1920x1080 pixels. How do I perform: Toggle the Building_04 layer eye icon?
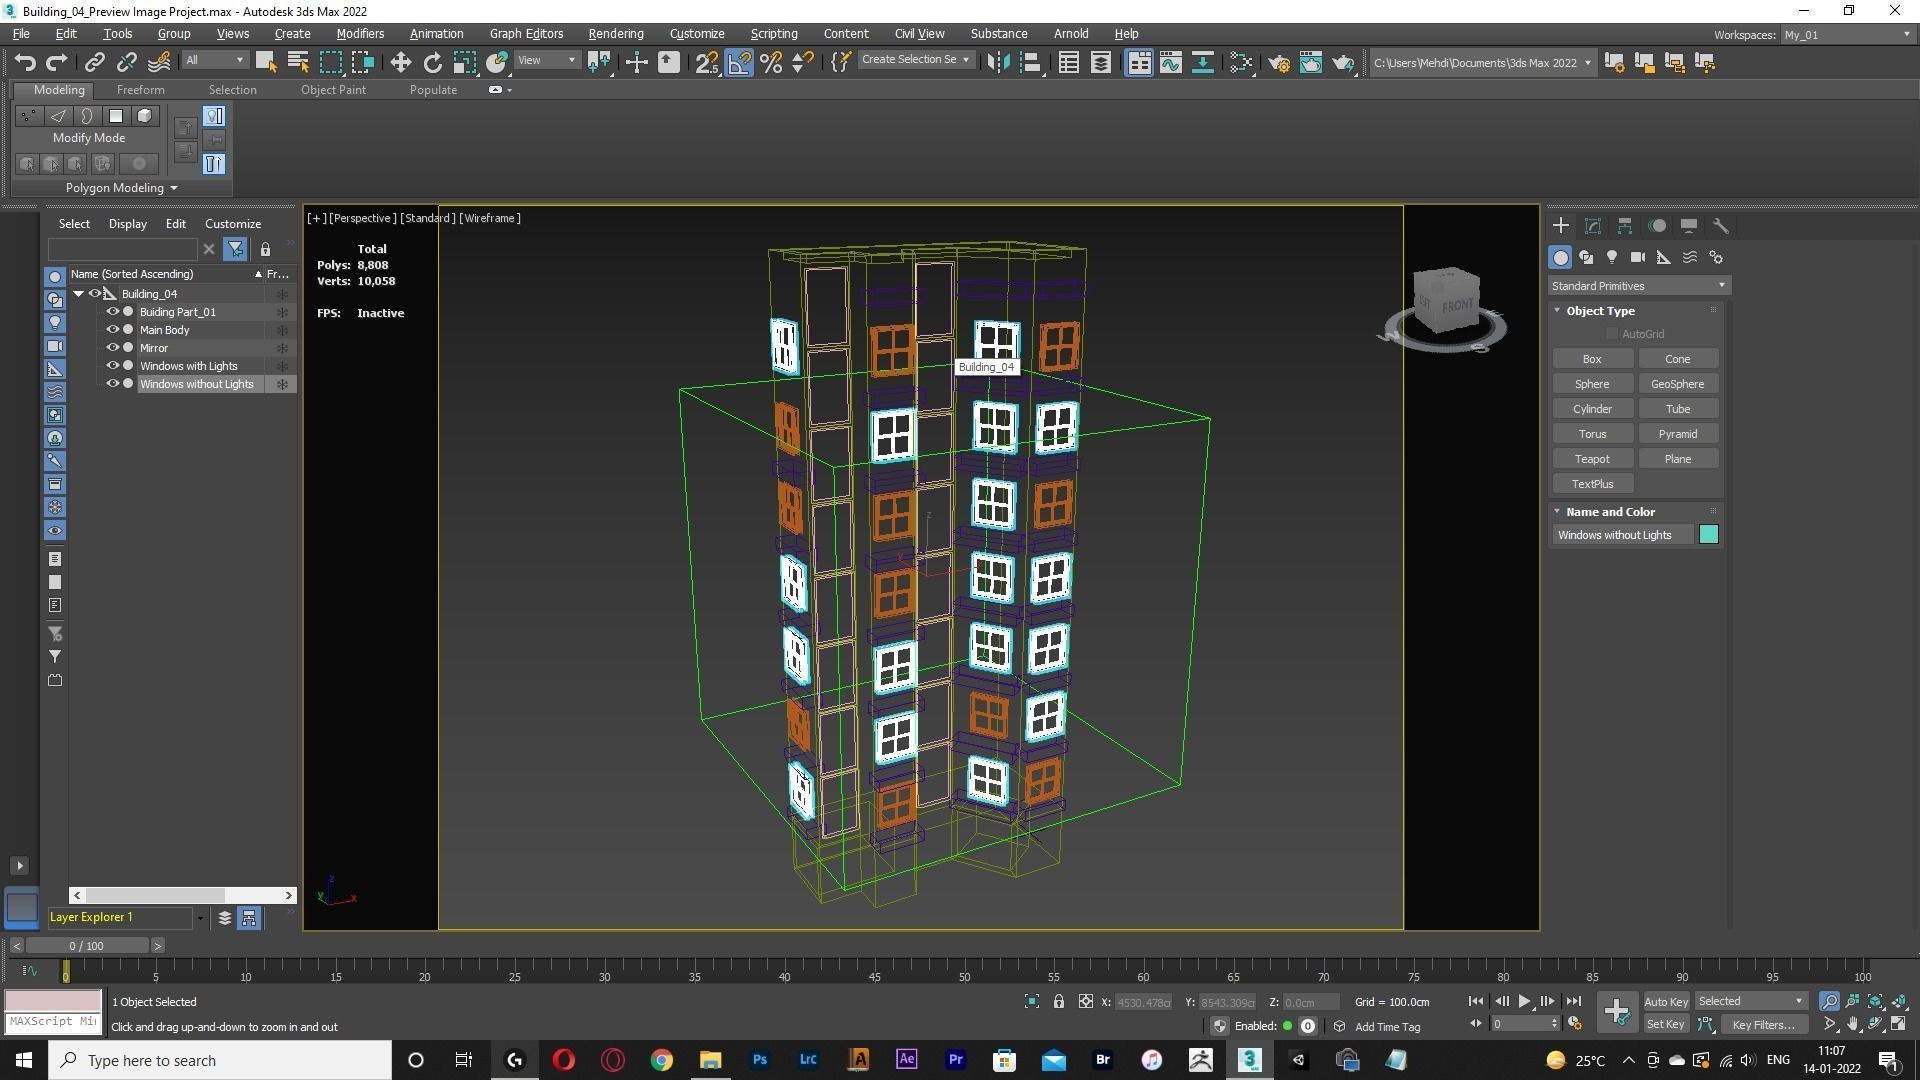coord(95,294)
